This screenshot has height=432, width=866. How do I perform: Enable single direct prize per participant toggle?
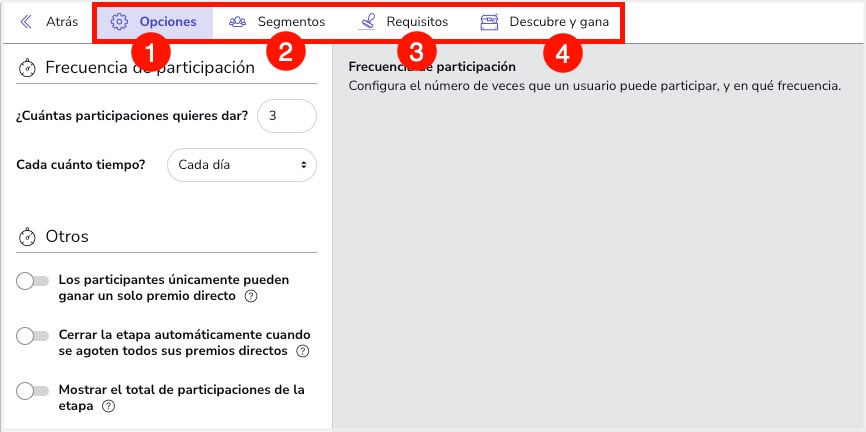pyautogui.click(x=33, y=282)
